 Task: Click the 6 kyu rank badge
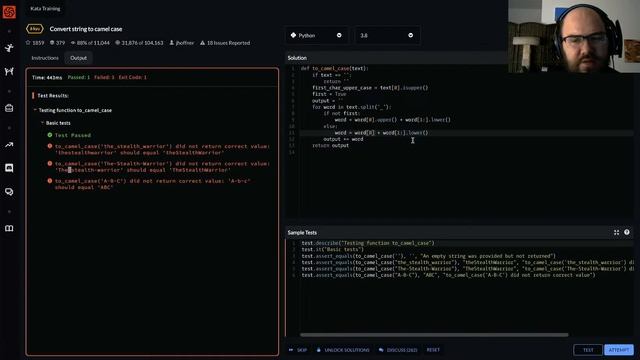click(35, 29)
